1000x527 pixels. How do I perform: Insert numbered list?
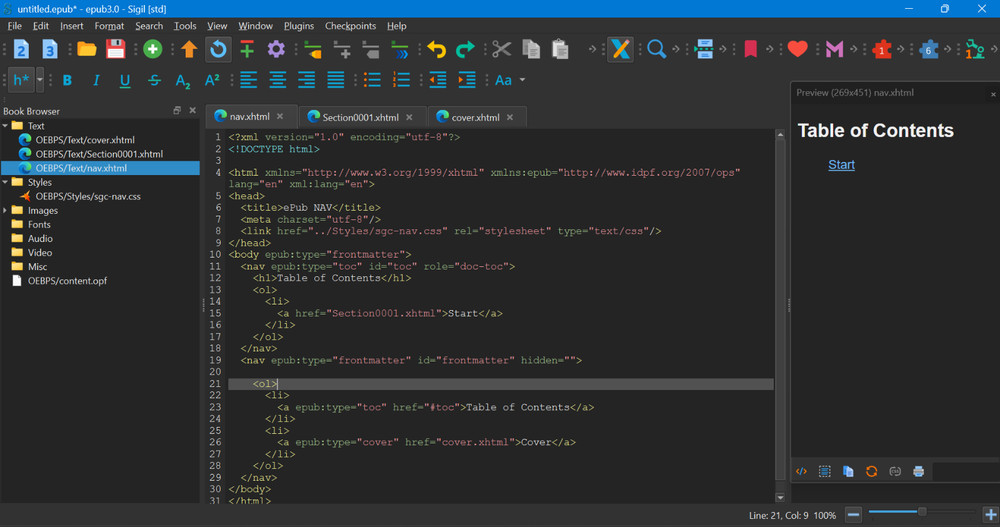point(401,80)
